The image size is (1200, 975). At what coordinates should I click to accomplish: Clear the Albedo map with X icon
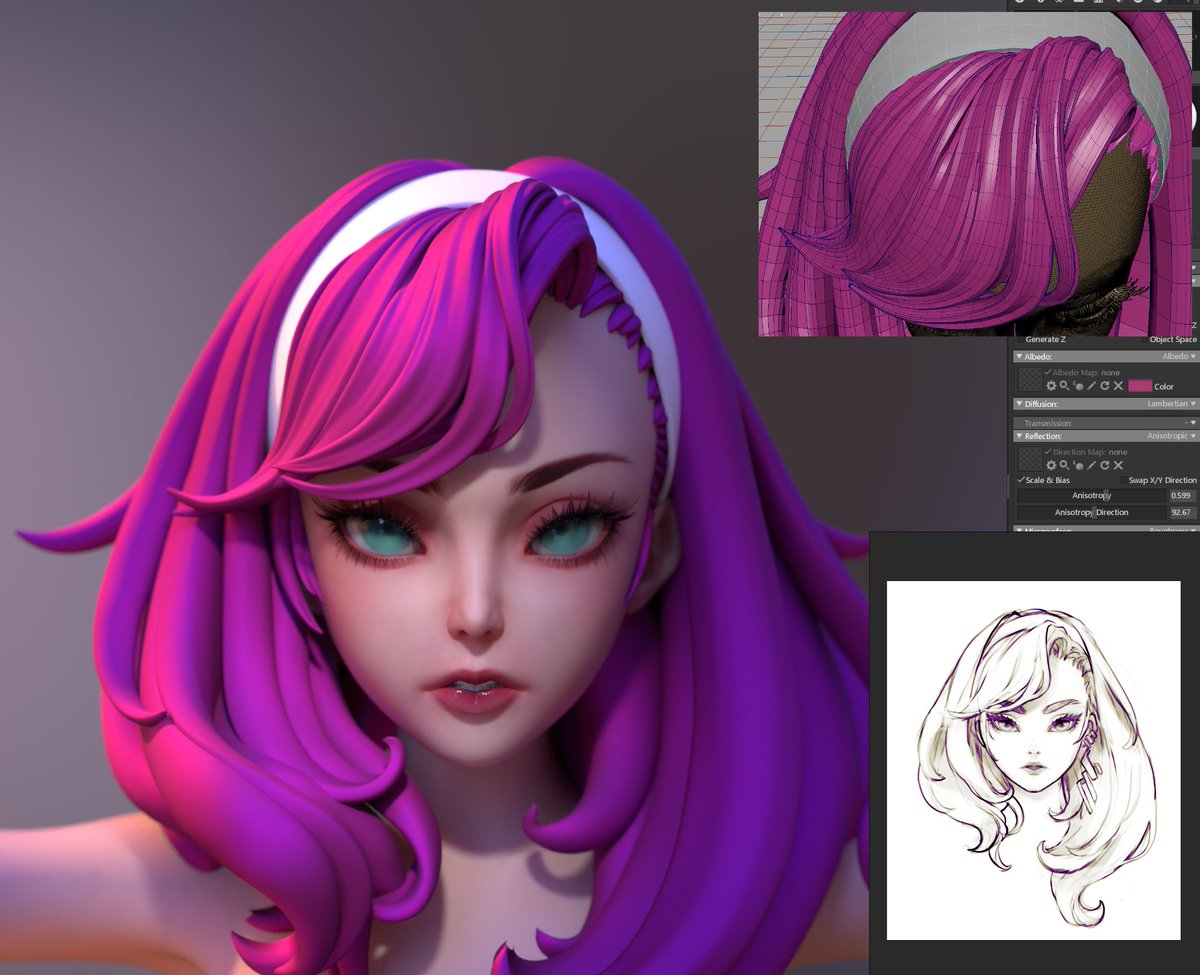pyautogui.click(x=1118, y=385)
